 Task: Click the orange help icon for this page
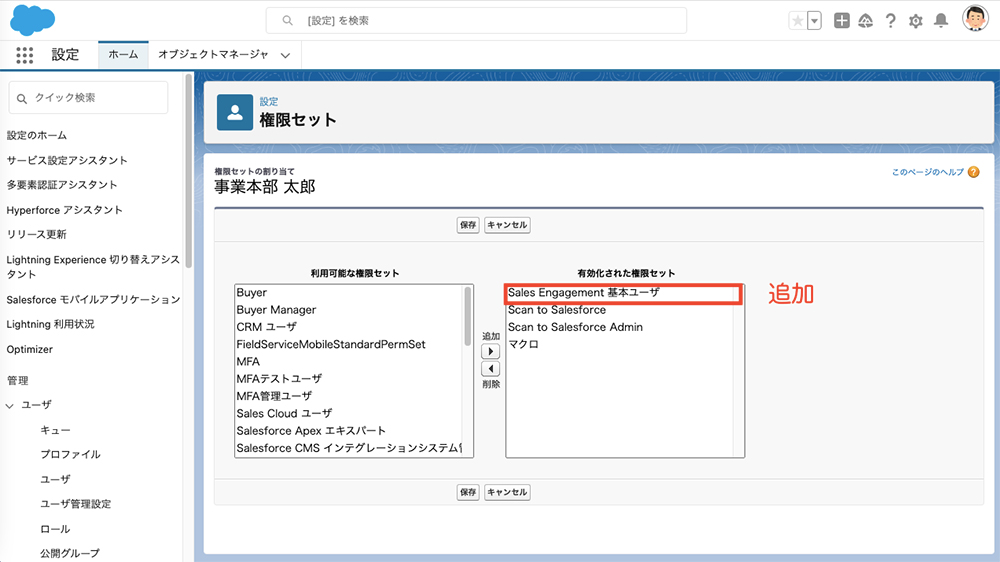click(973, 172)
